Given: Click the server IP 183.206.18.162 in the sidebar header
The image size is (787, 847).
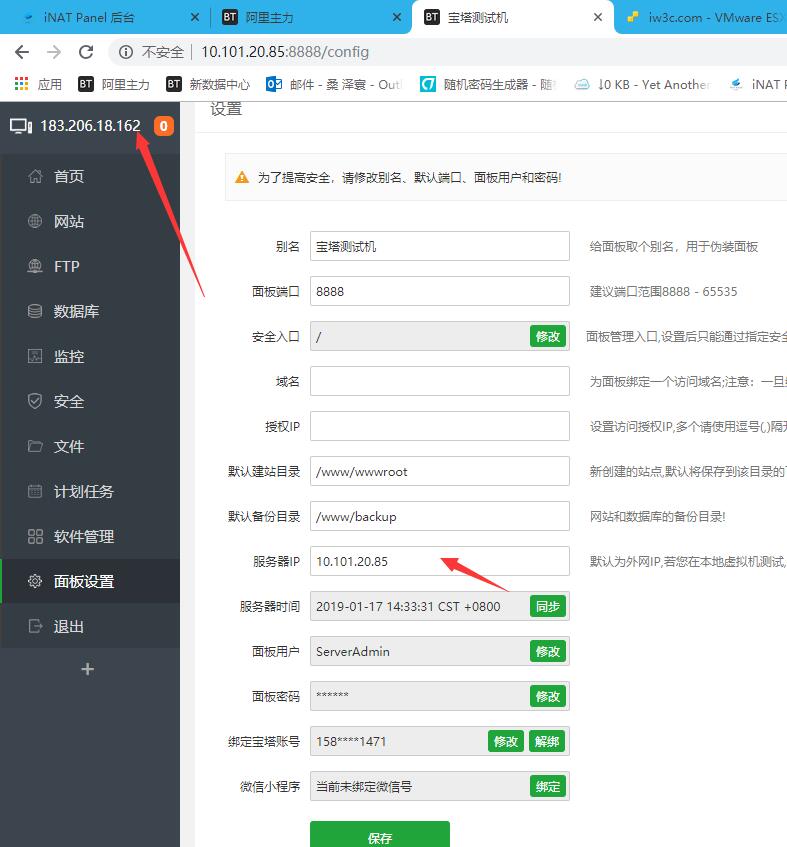Looking at the screenshot, I should tap(90, 126).
